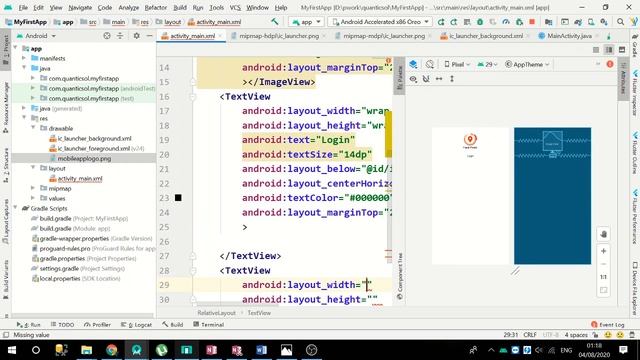Open Word from the Windows taskbar

pyautogui.click(x=261, y=350)
